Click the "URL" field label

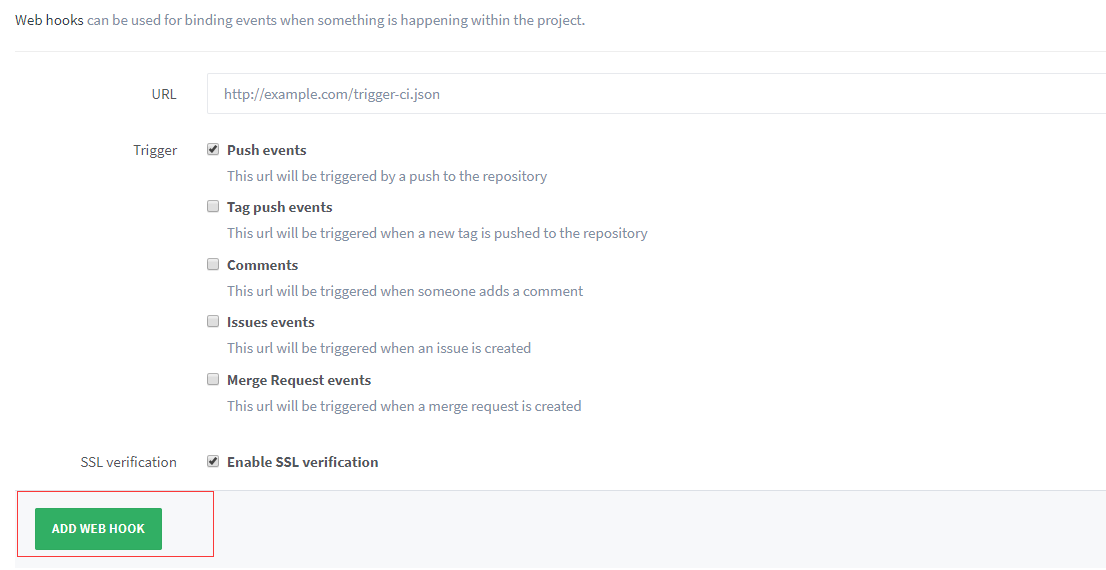point(164,94)
